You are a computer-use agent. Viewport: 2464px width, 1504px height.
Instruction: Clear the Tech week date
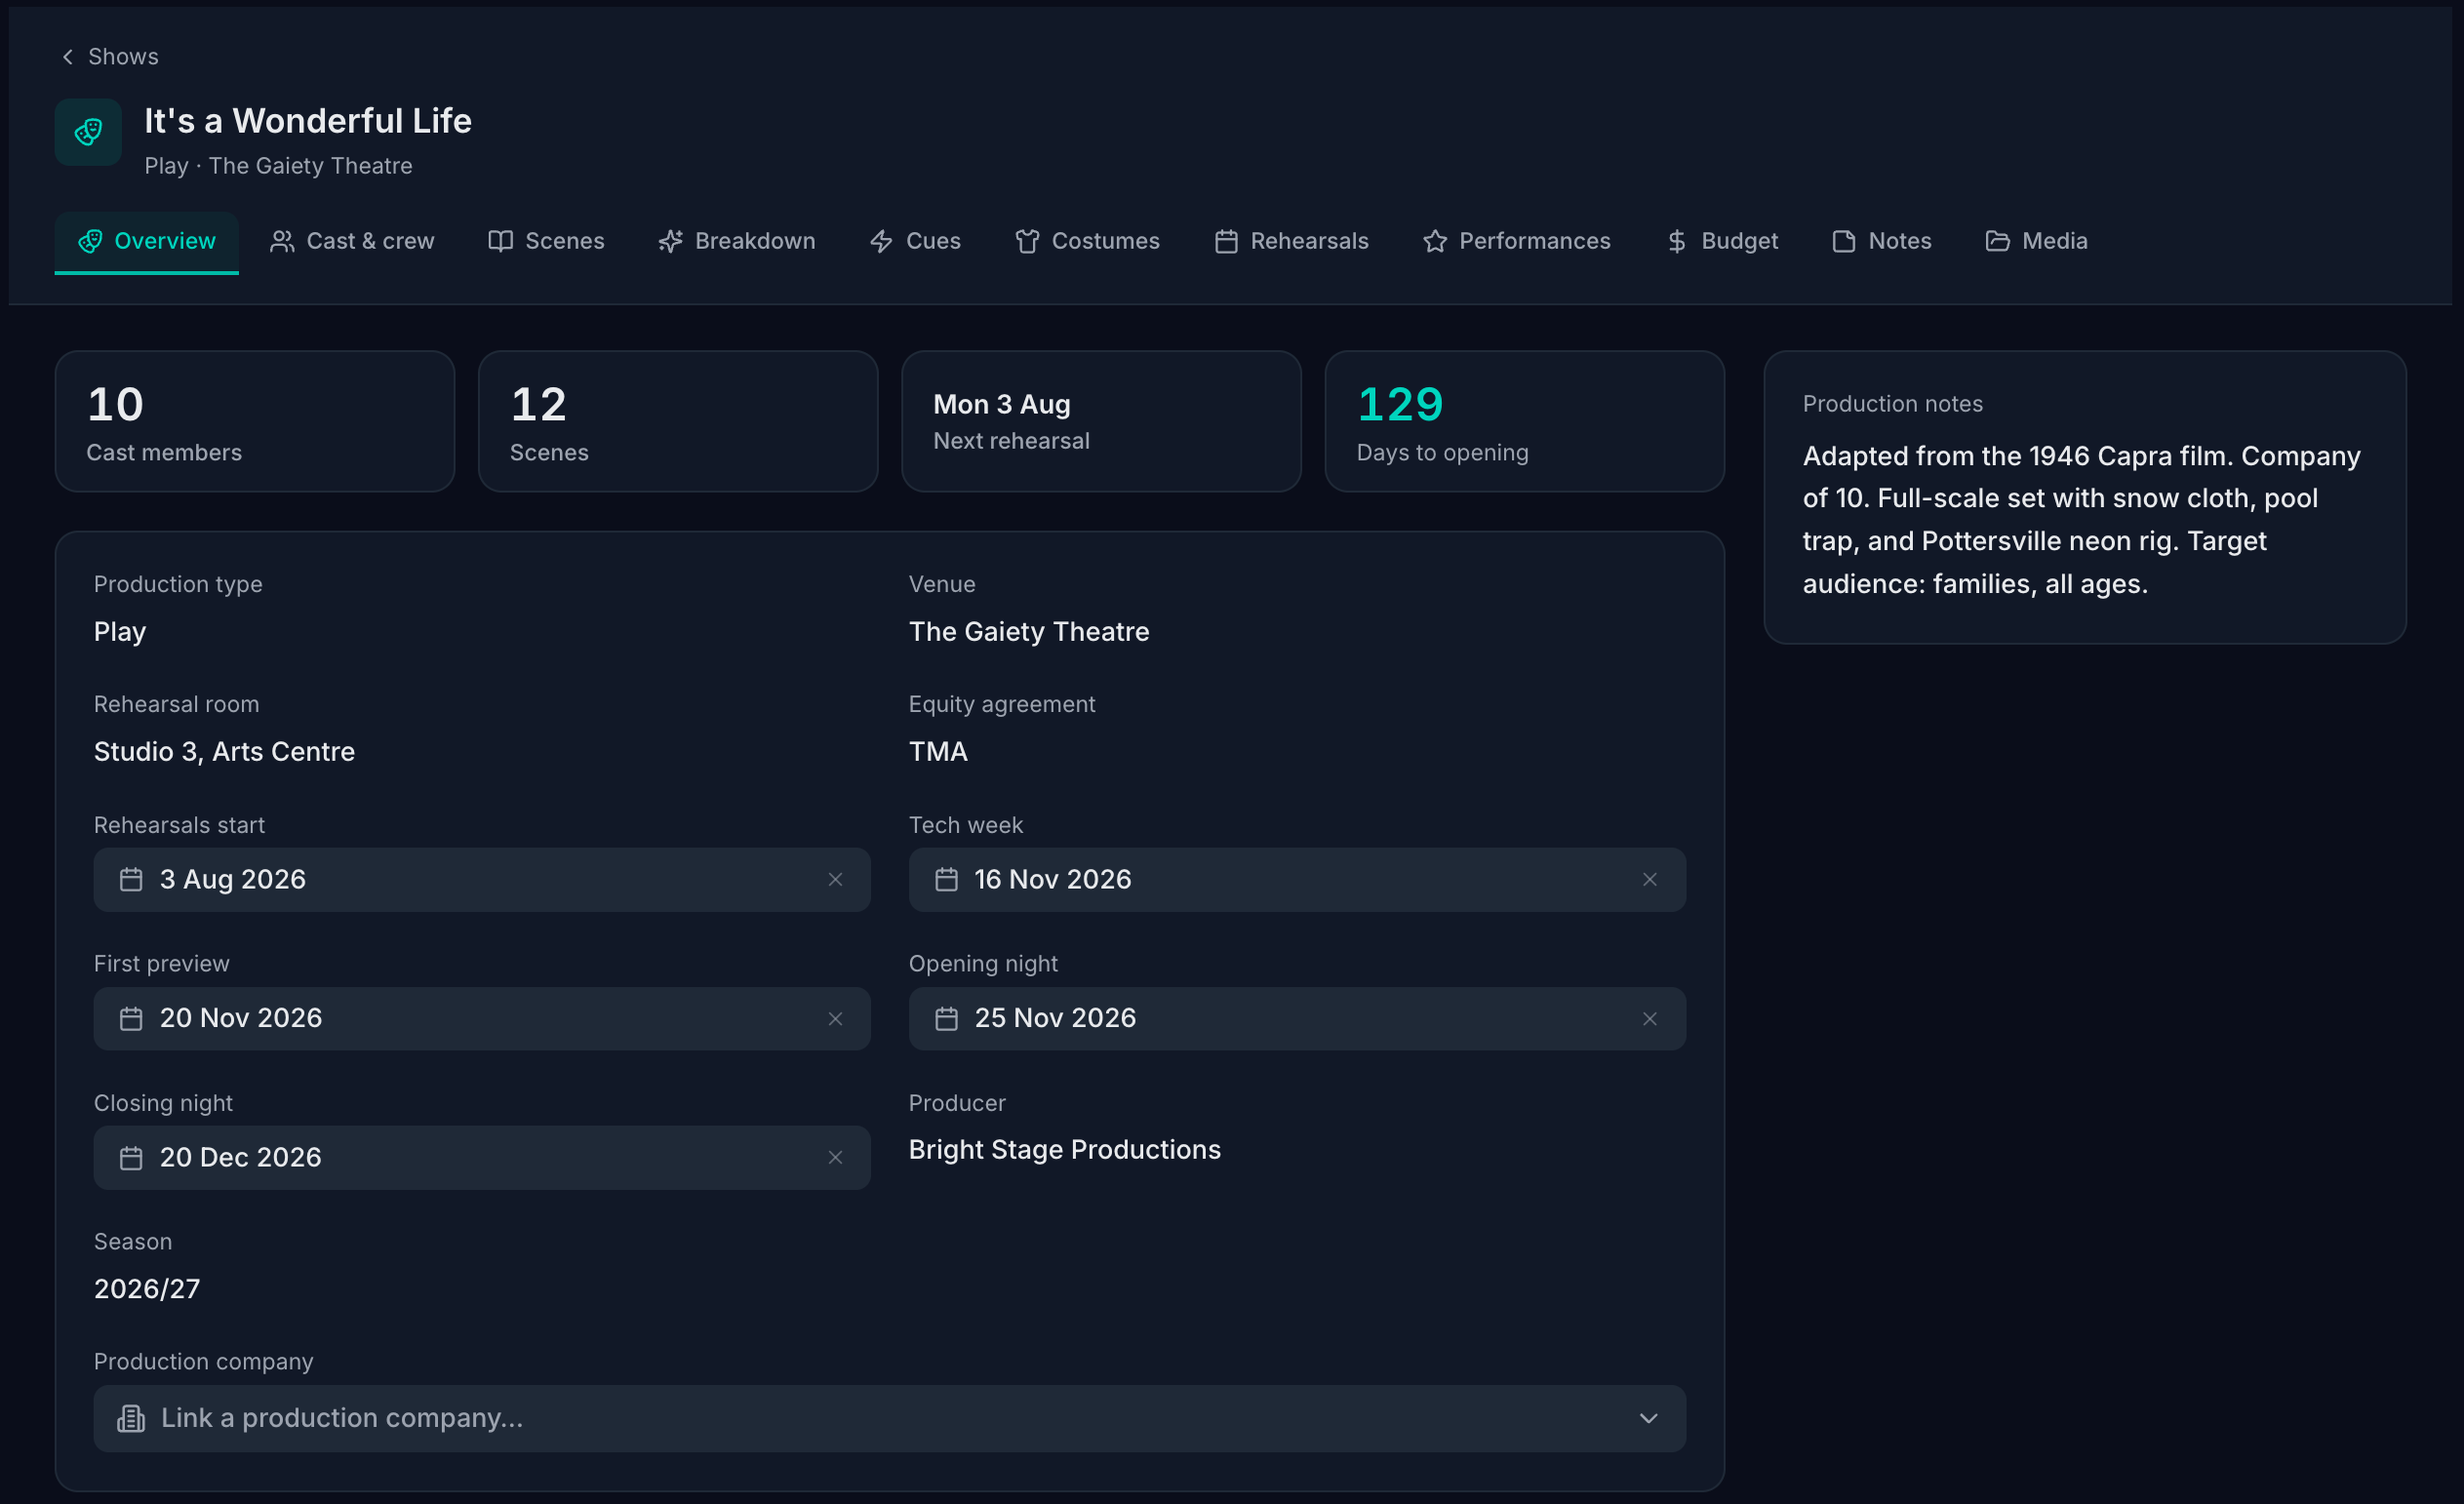(x=1650, y=880)
